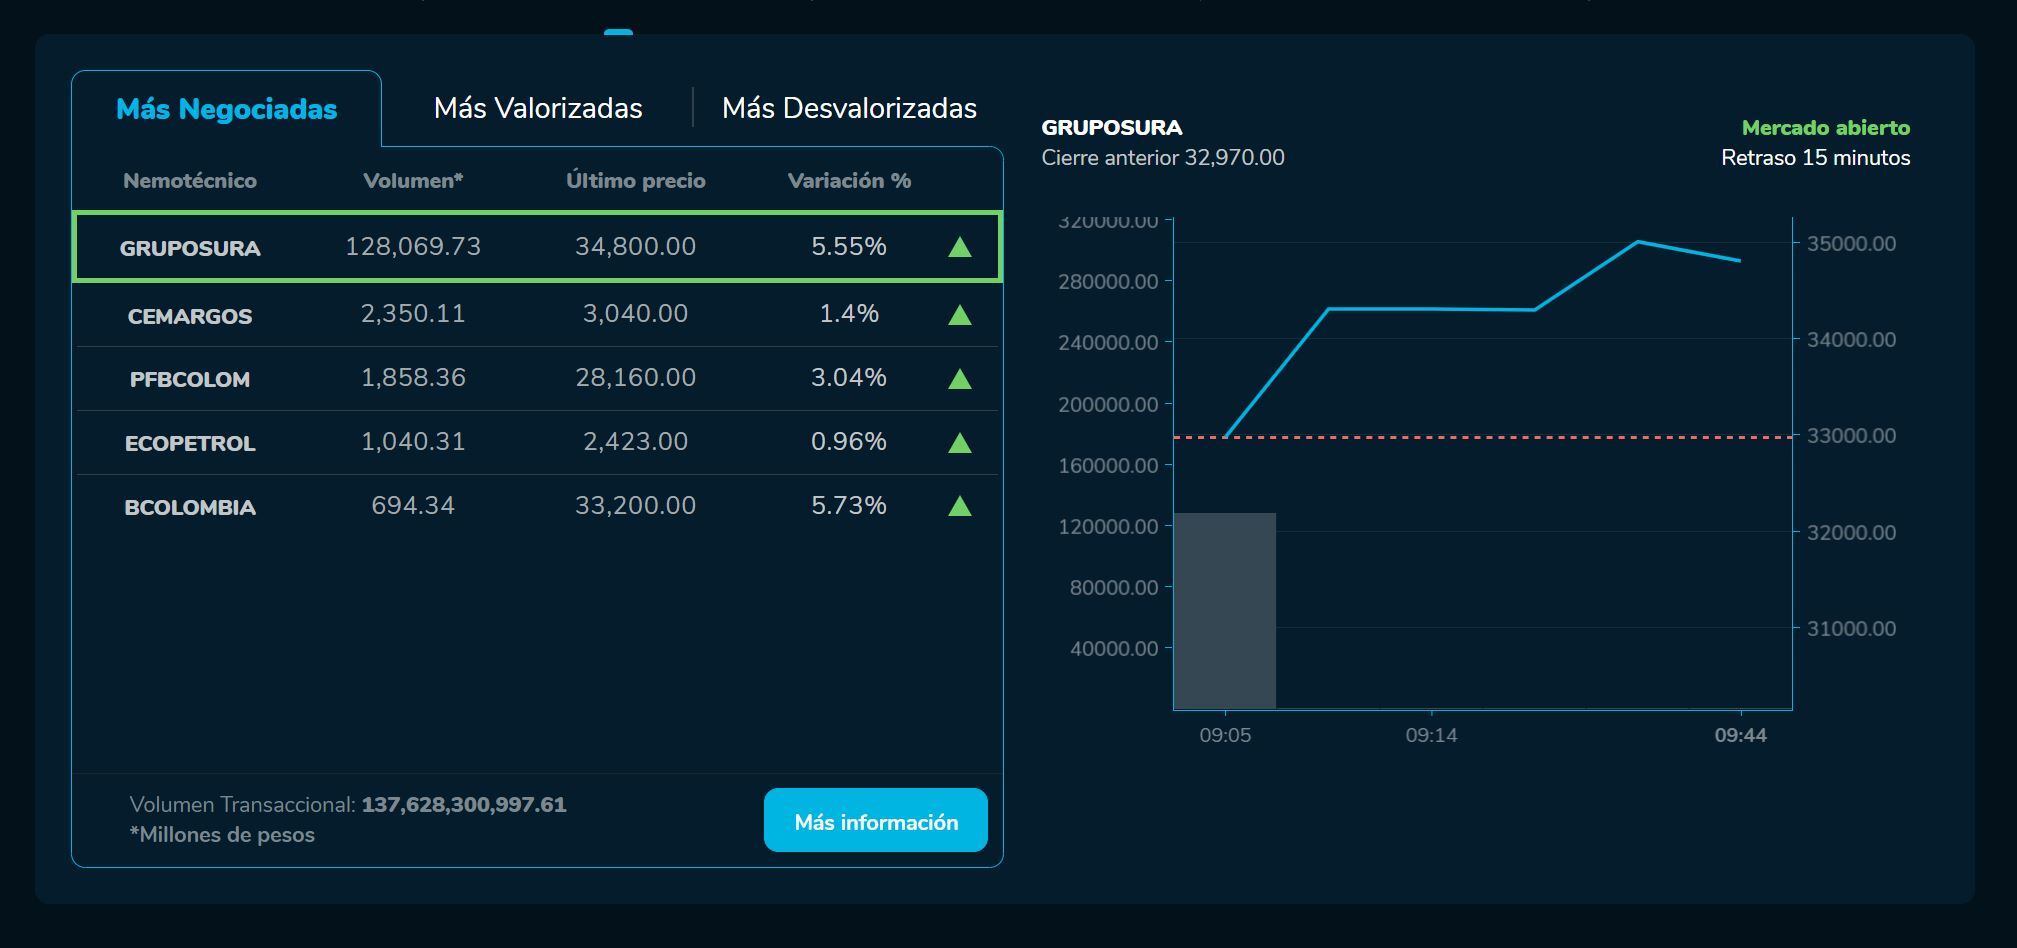Click the Volumen* column header
This screenshot has height=948, width=2017.
[413, 181]
